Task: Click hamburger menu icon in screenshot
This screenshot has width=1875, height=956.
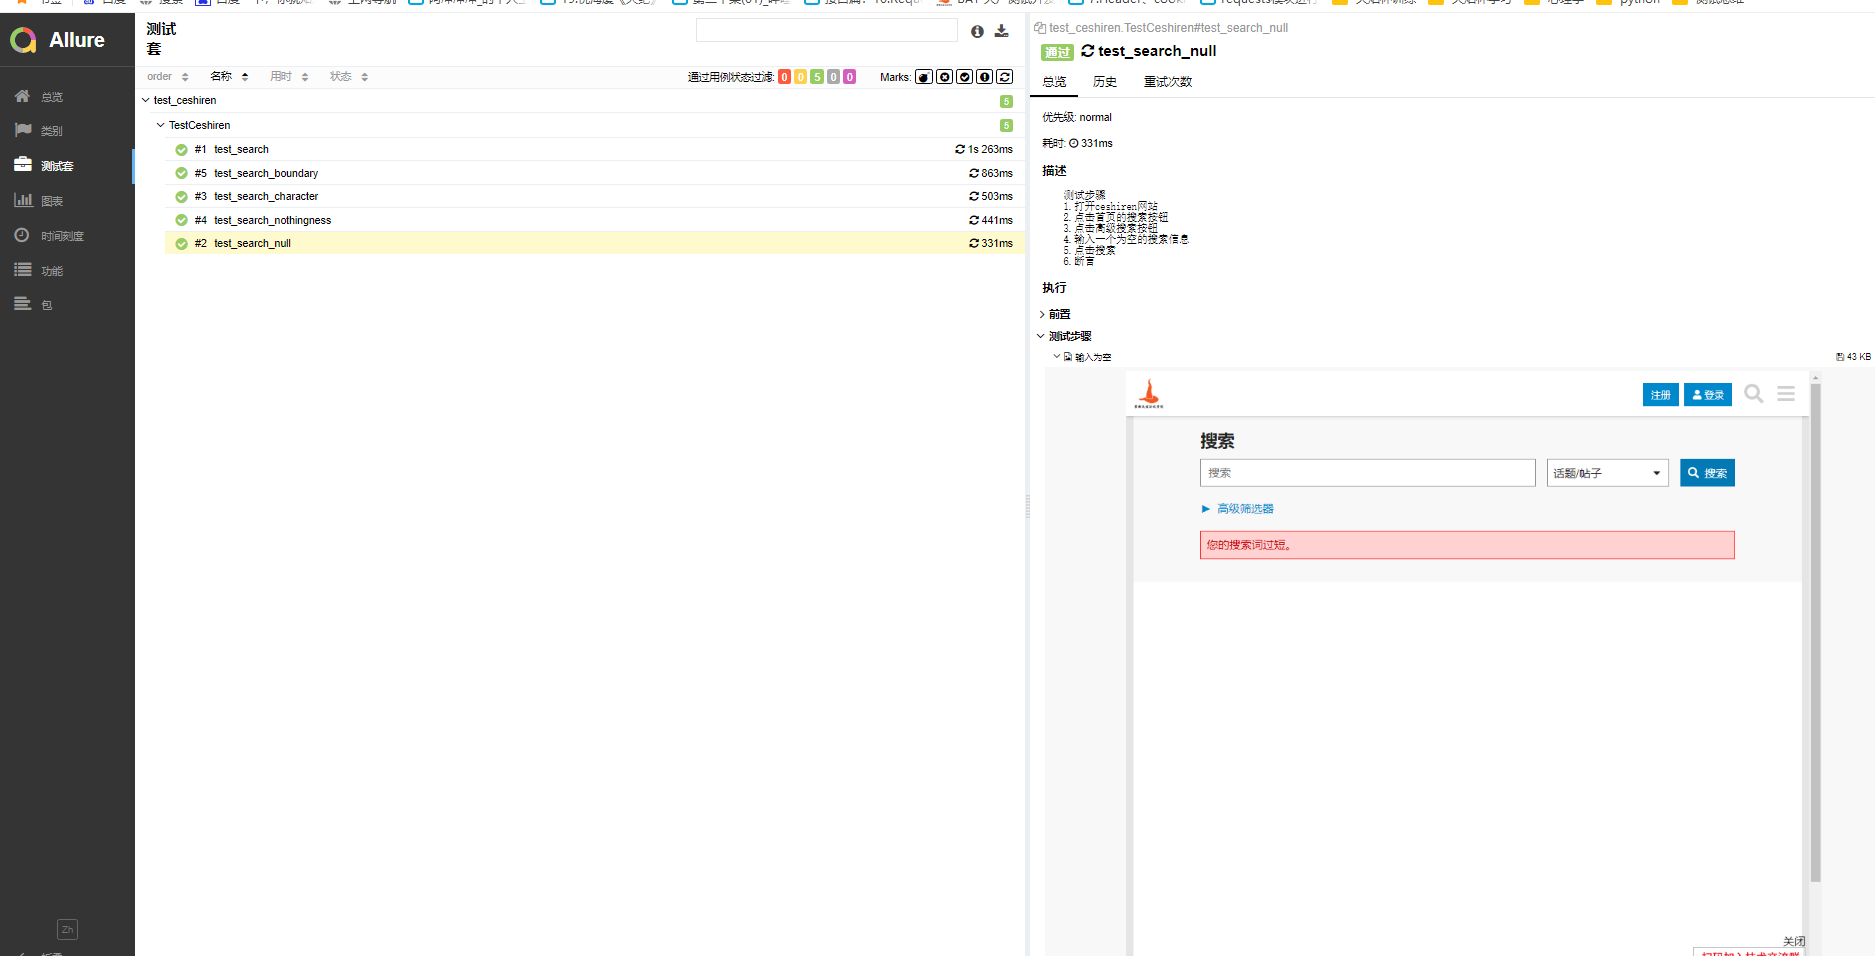Action: click(x=1786, y=394)
